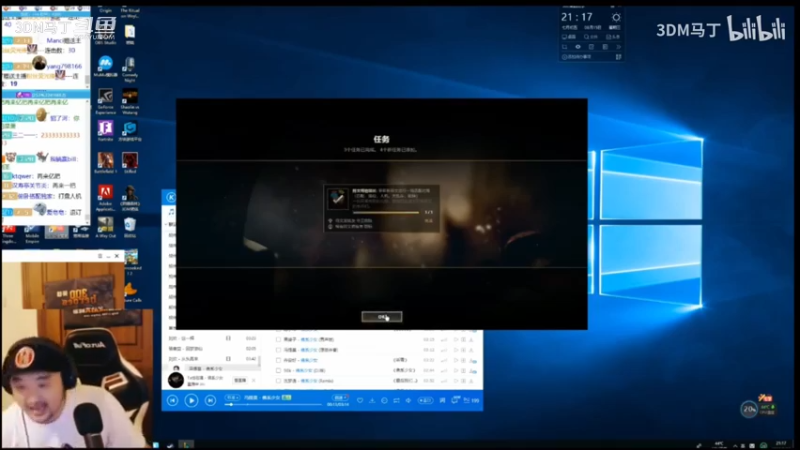The image size is (800, 450).
Task: Open Adobe Application Manager shortcut
Action: (x=105, y=198)
